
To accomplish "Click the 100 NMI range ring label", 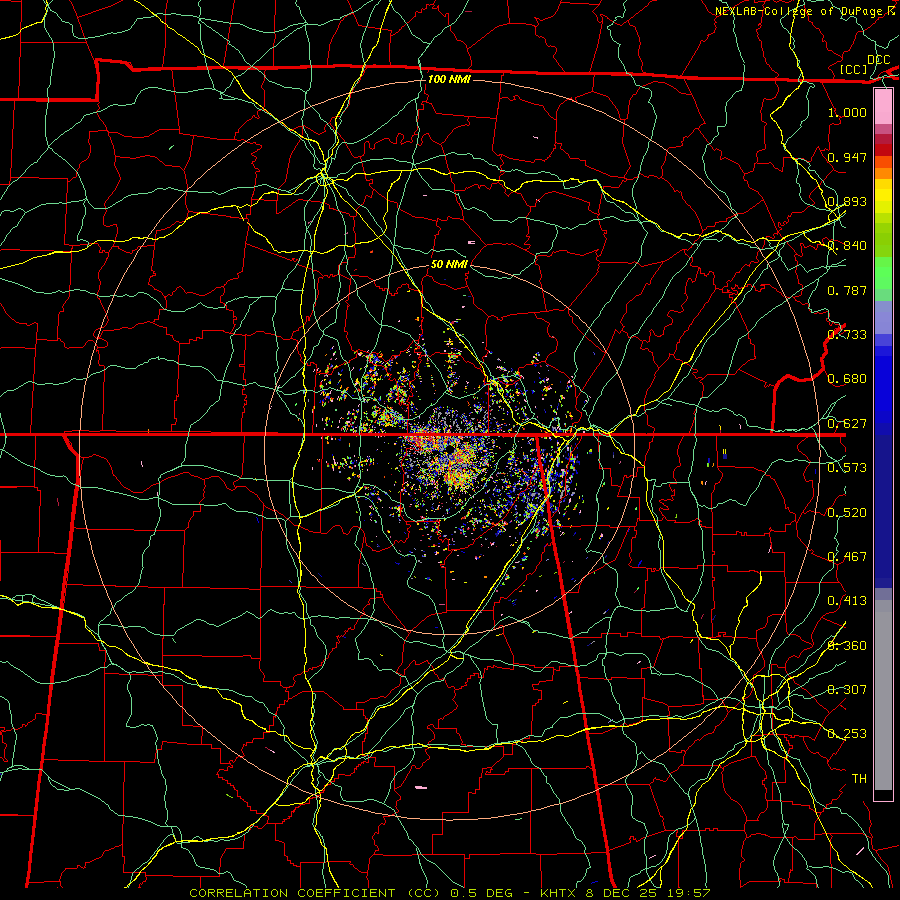I will coord(449,79).
